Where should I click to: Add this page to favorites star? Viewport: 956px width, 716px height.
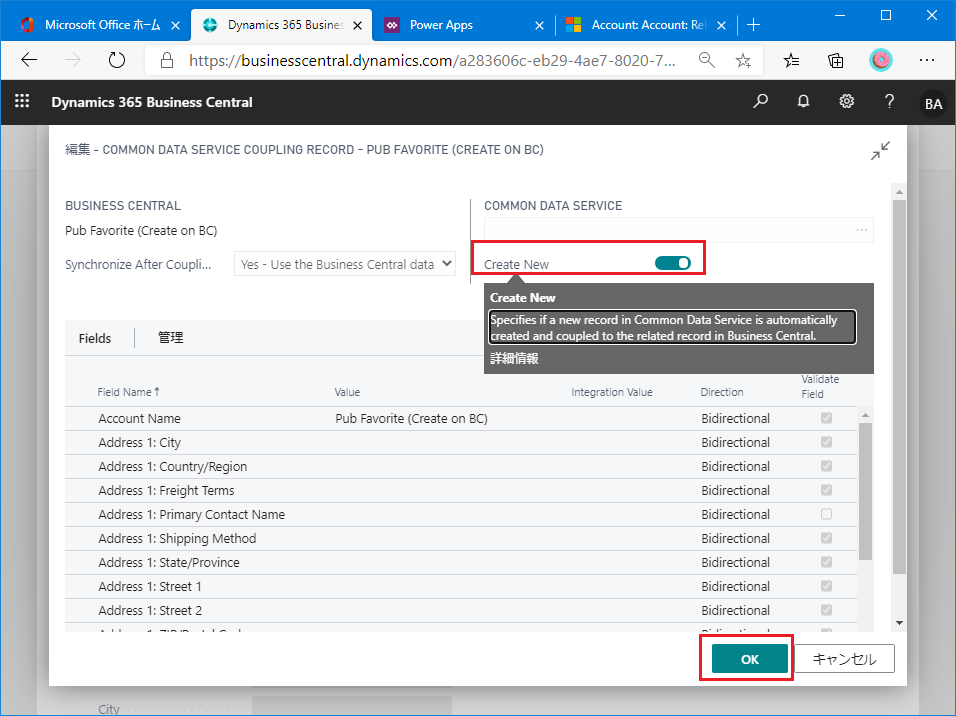point(743,60)
